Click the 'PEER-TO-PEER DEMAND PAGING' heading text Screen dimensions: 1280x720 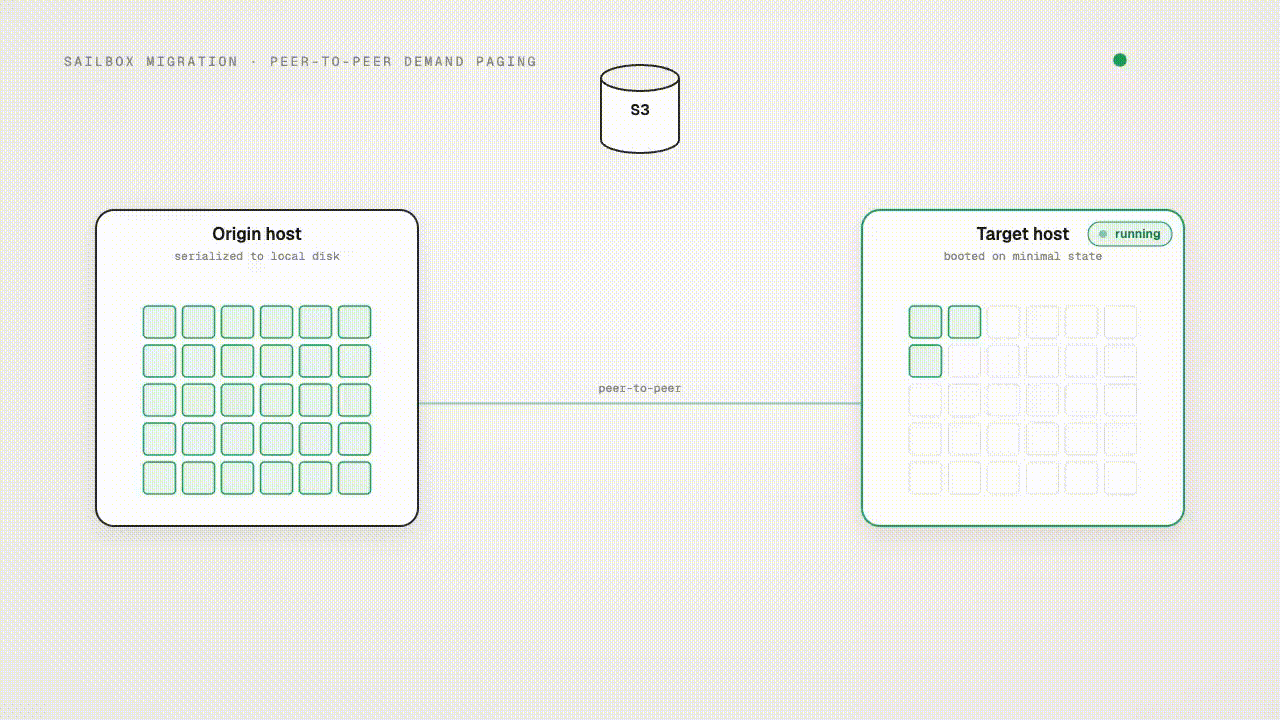(x=403, y=62)
